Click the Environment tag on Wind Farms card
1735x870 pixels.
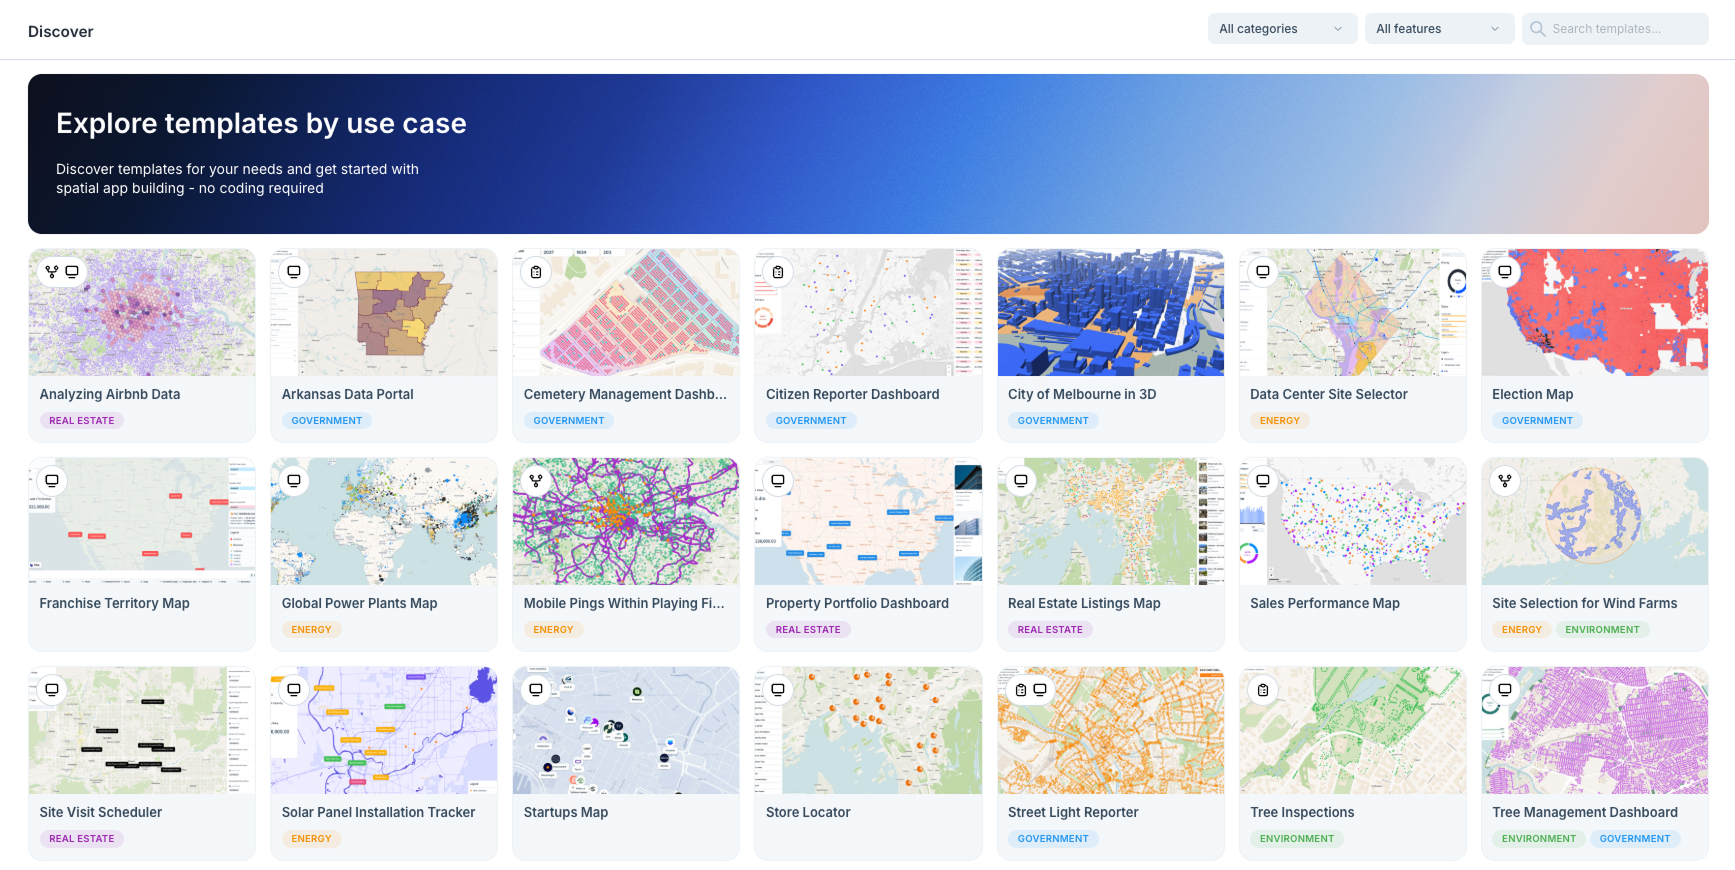point(1601,630)
